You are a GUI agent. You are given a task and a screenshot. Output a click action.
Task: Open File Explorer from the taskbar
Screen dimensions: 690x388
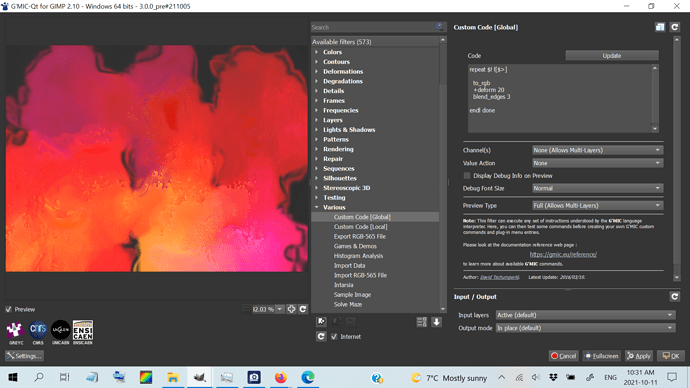(173, 377)
